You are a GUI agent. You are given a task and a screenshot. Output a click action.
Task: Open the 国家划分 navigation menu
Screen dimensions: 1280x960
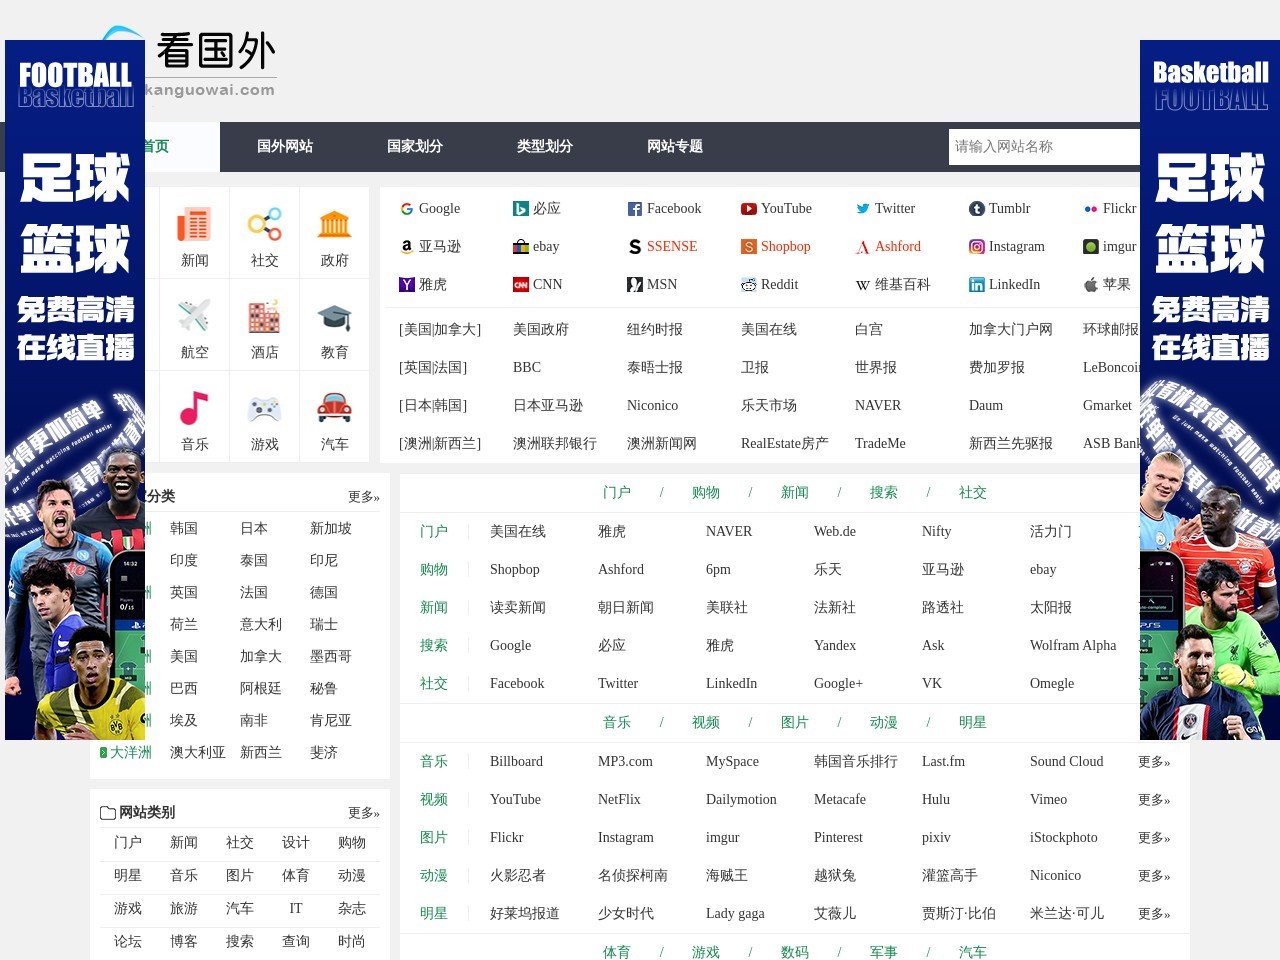pyautogui.click(x=414, y=147)
